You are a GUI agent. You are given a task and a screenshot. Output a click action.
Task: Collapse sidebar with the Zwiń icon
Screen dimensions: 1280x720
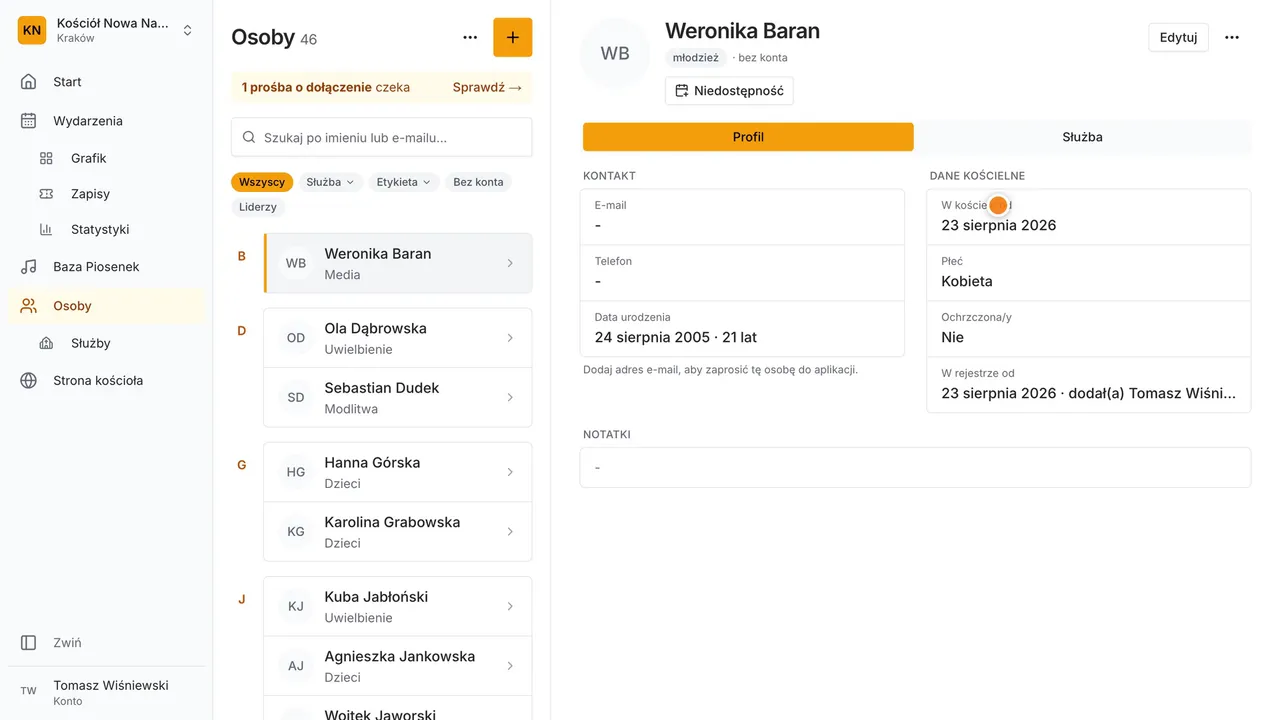(x=29, y=643)
